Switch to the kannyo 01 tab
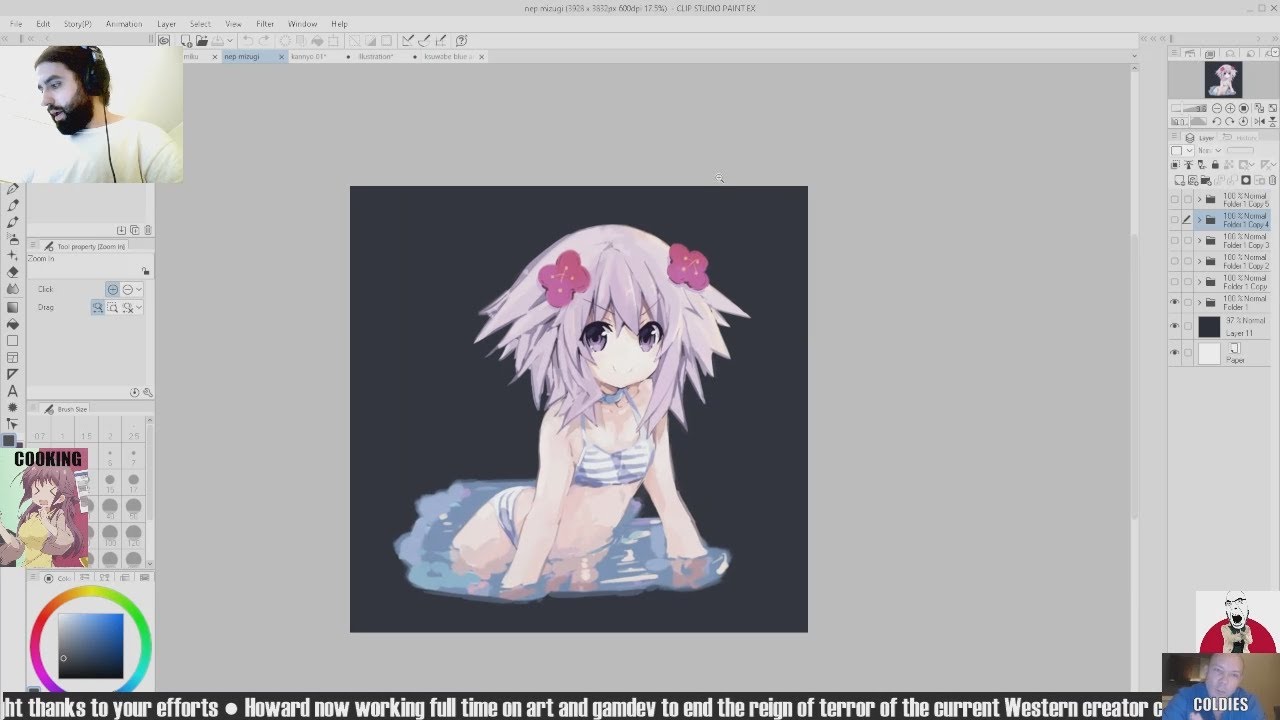This screenshot has height=720, width=1280. (x=309, y=57)
